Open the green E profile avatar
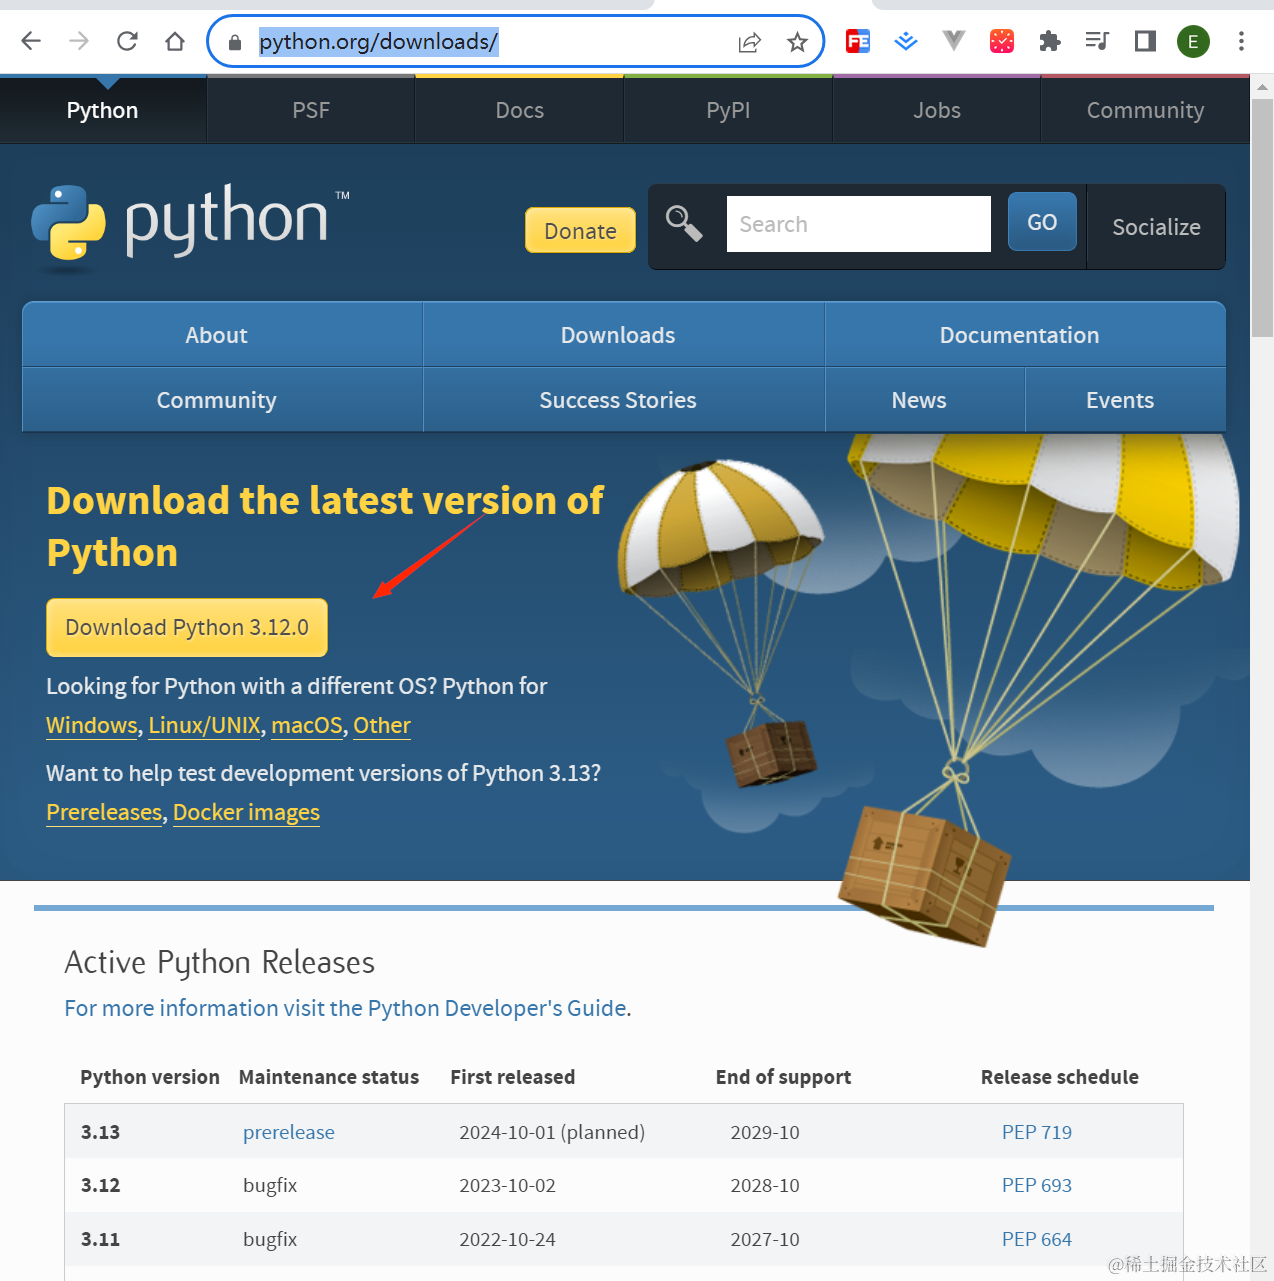 tap(1193, 41)
